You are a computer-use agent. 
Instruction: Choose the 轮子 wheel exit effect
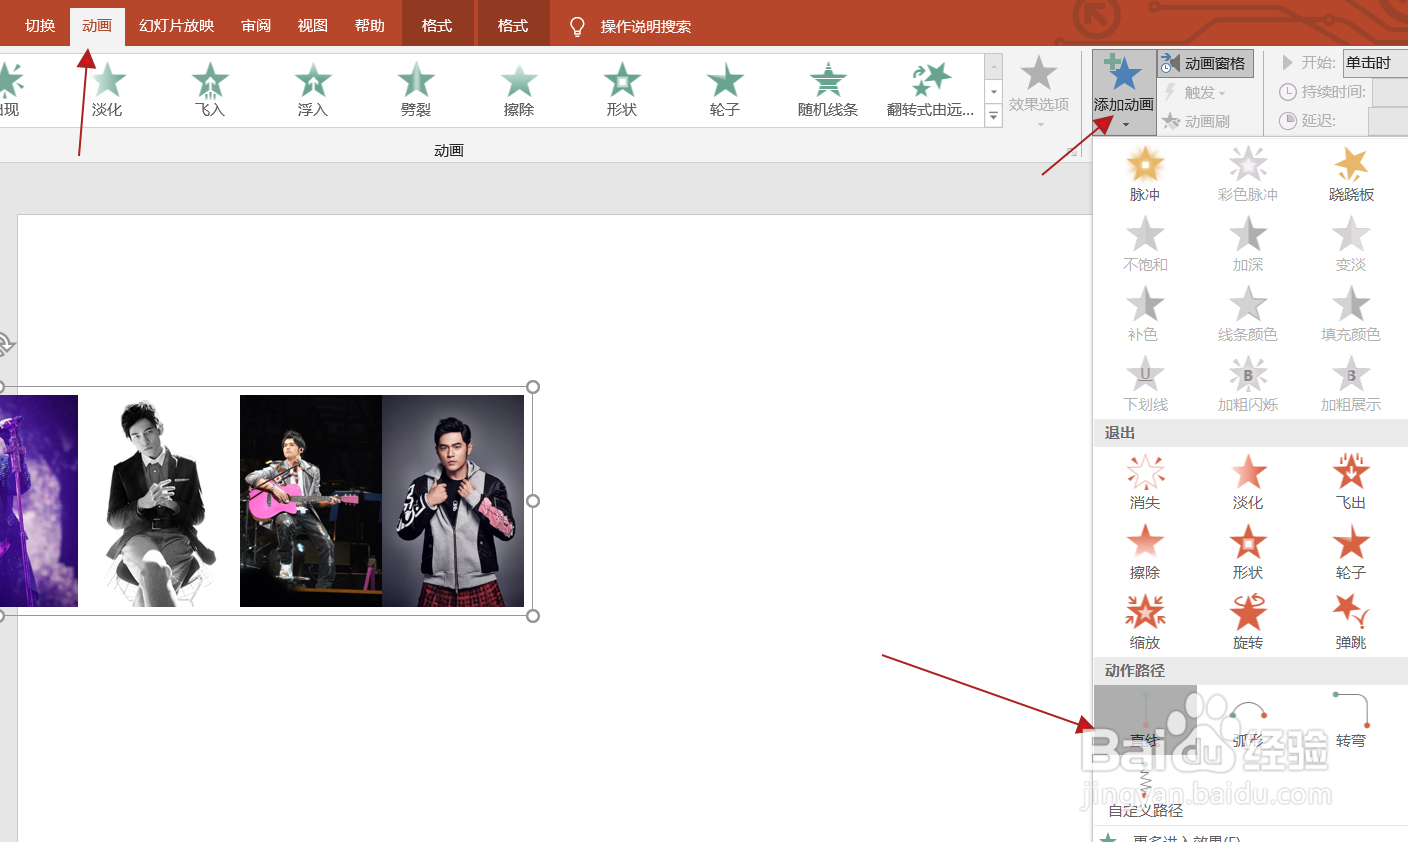[1351, 552]
